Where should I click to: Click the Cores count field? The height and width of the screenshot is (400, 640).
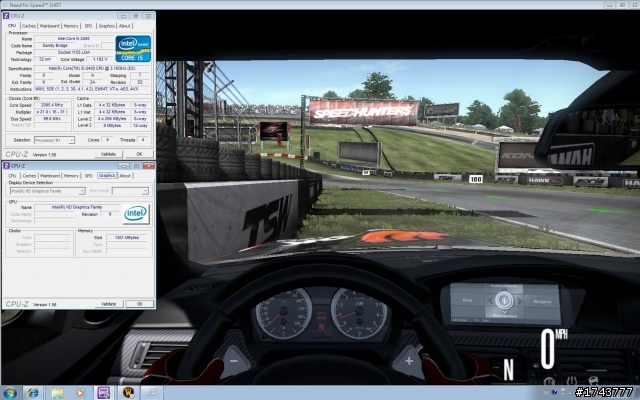click(x=107, y=140)
